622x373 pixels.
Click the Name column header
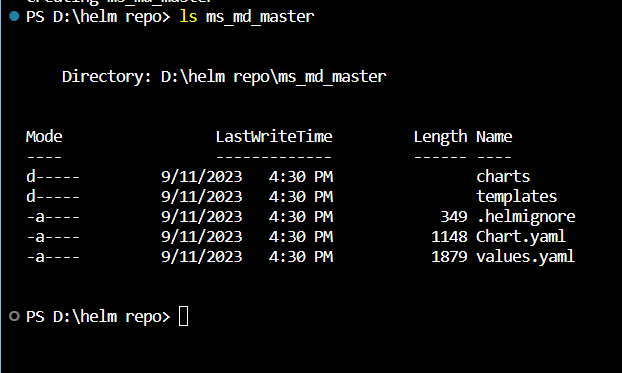click(494, 137)
